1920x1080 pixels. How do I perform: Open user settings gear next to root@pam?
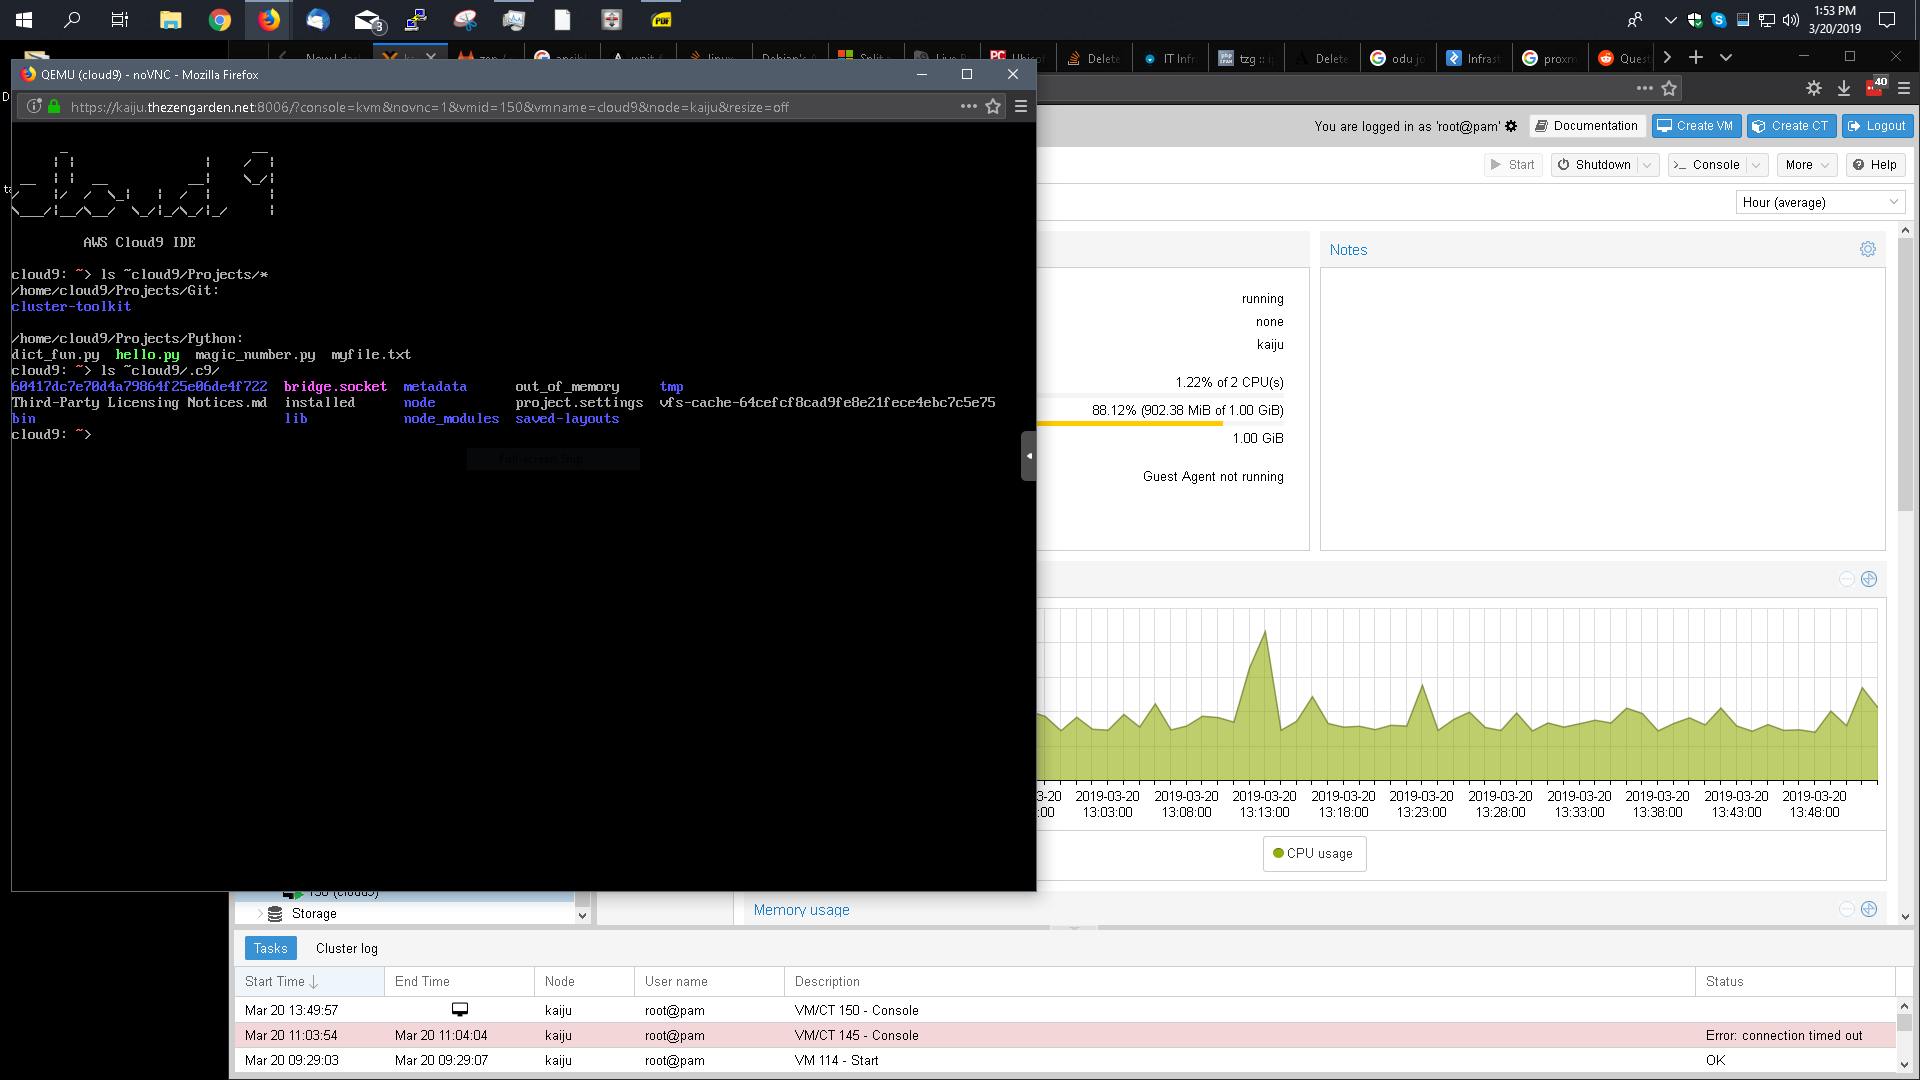tap(1511, 126)
